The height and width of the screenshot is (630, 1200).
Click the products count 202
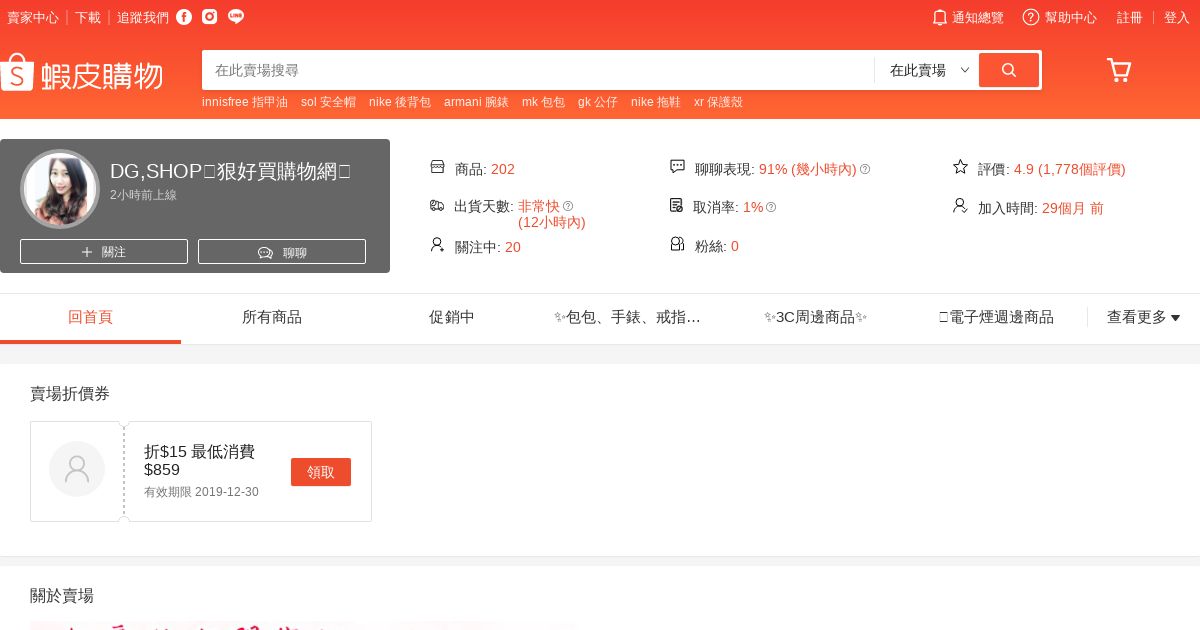(x=503, y=169)
